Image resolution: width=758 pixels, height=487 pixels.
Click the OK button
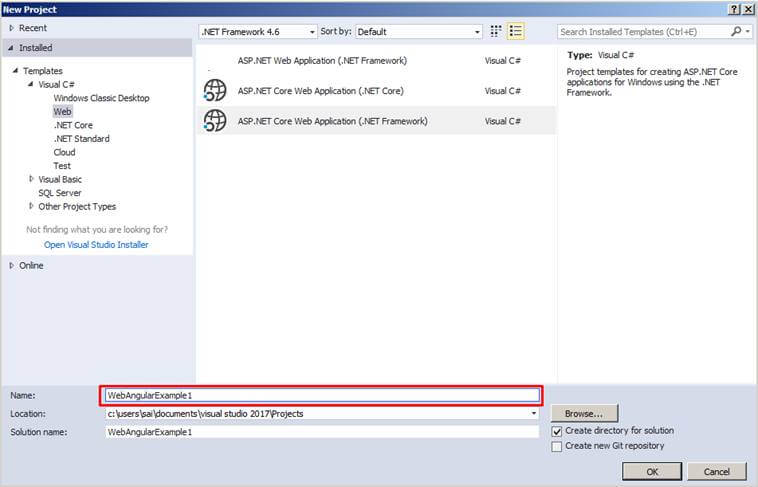point(652,472)
